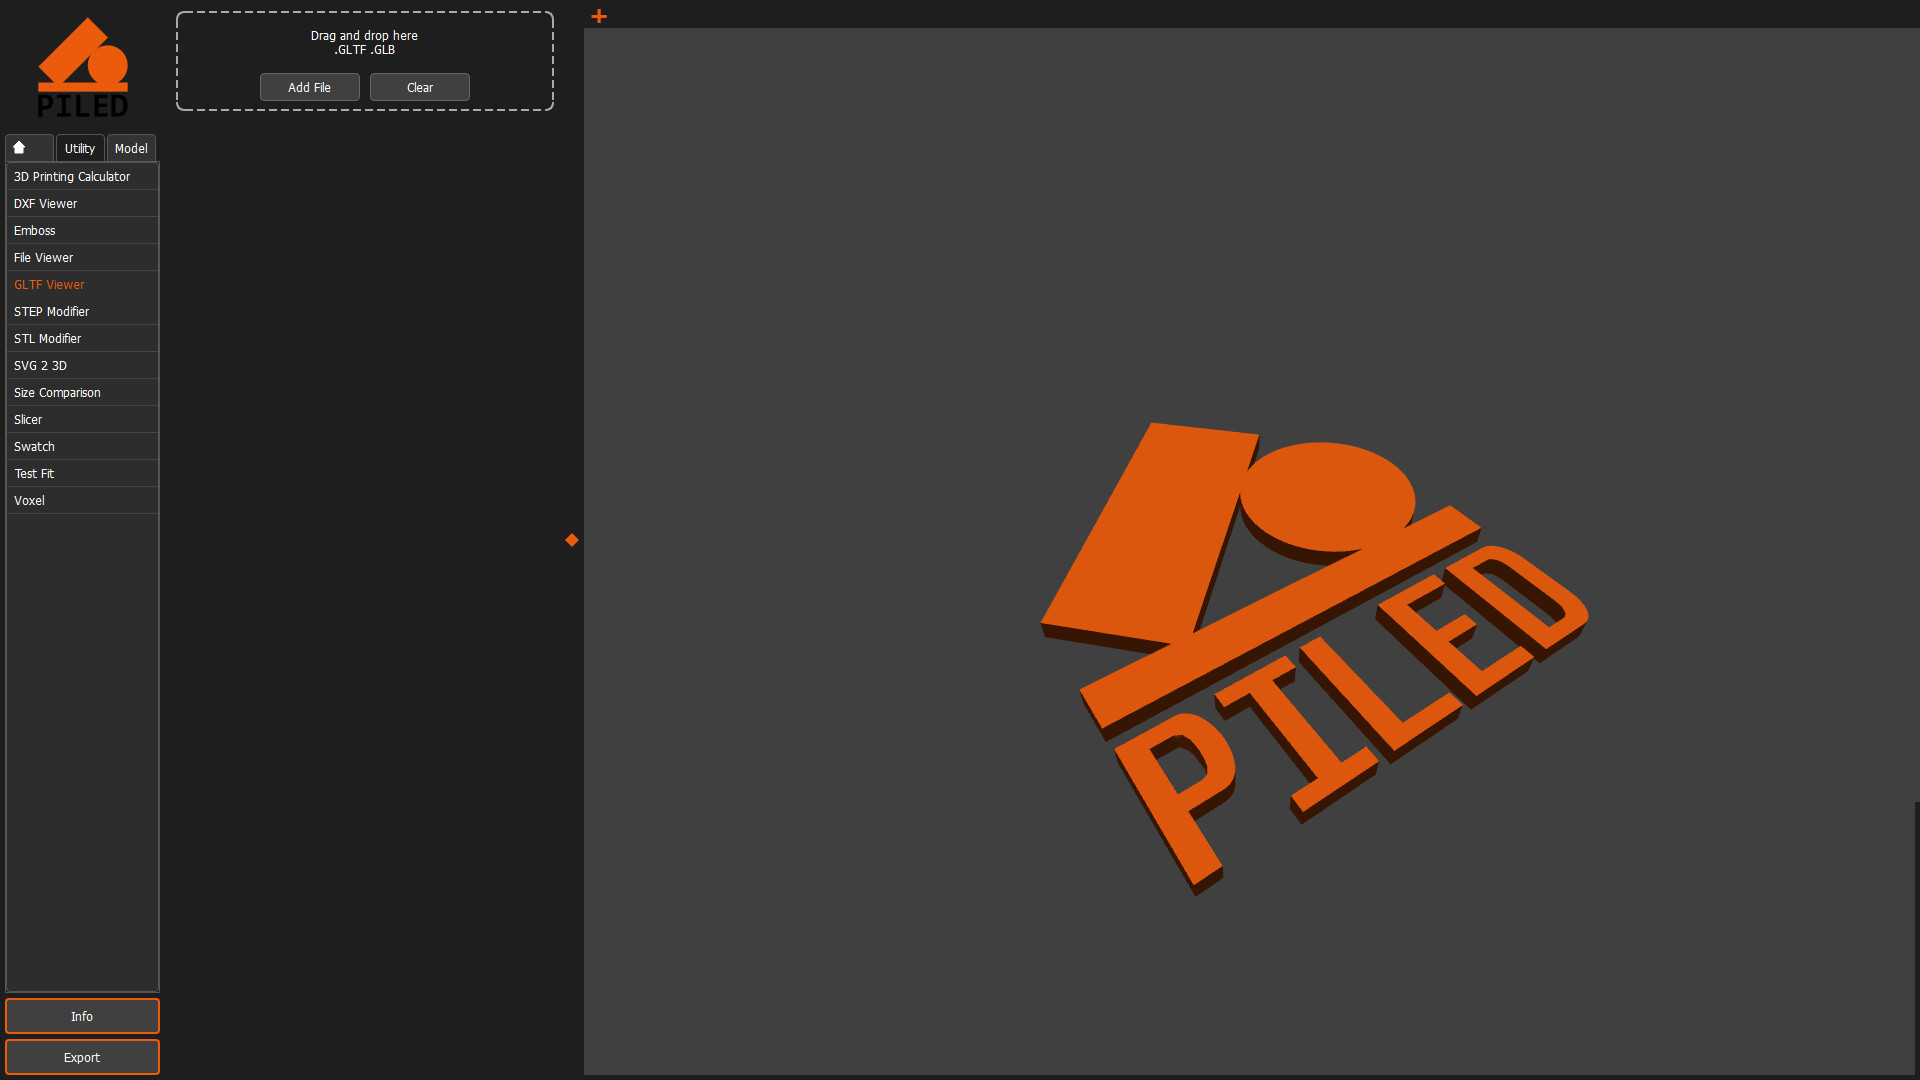1920x1080 pixels.
Task: Click the Export button at the bottom
Action: [x=82, y=1057]
